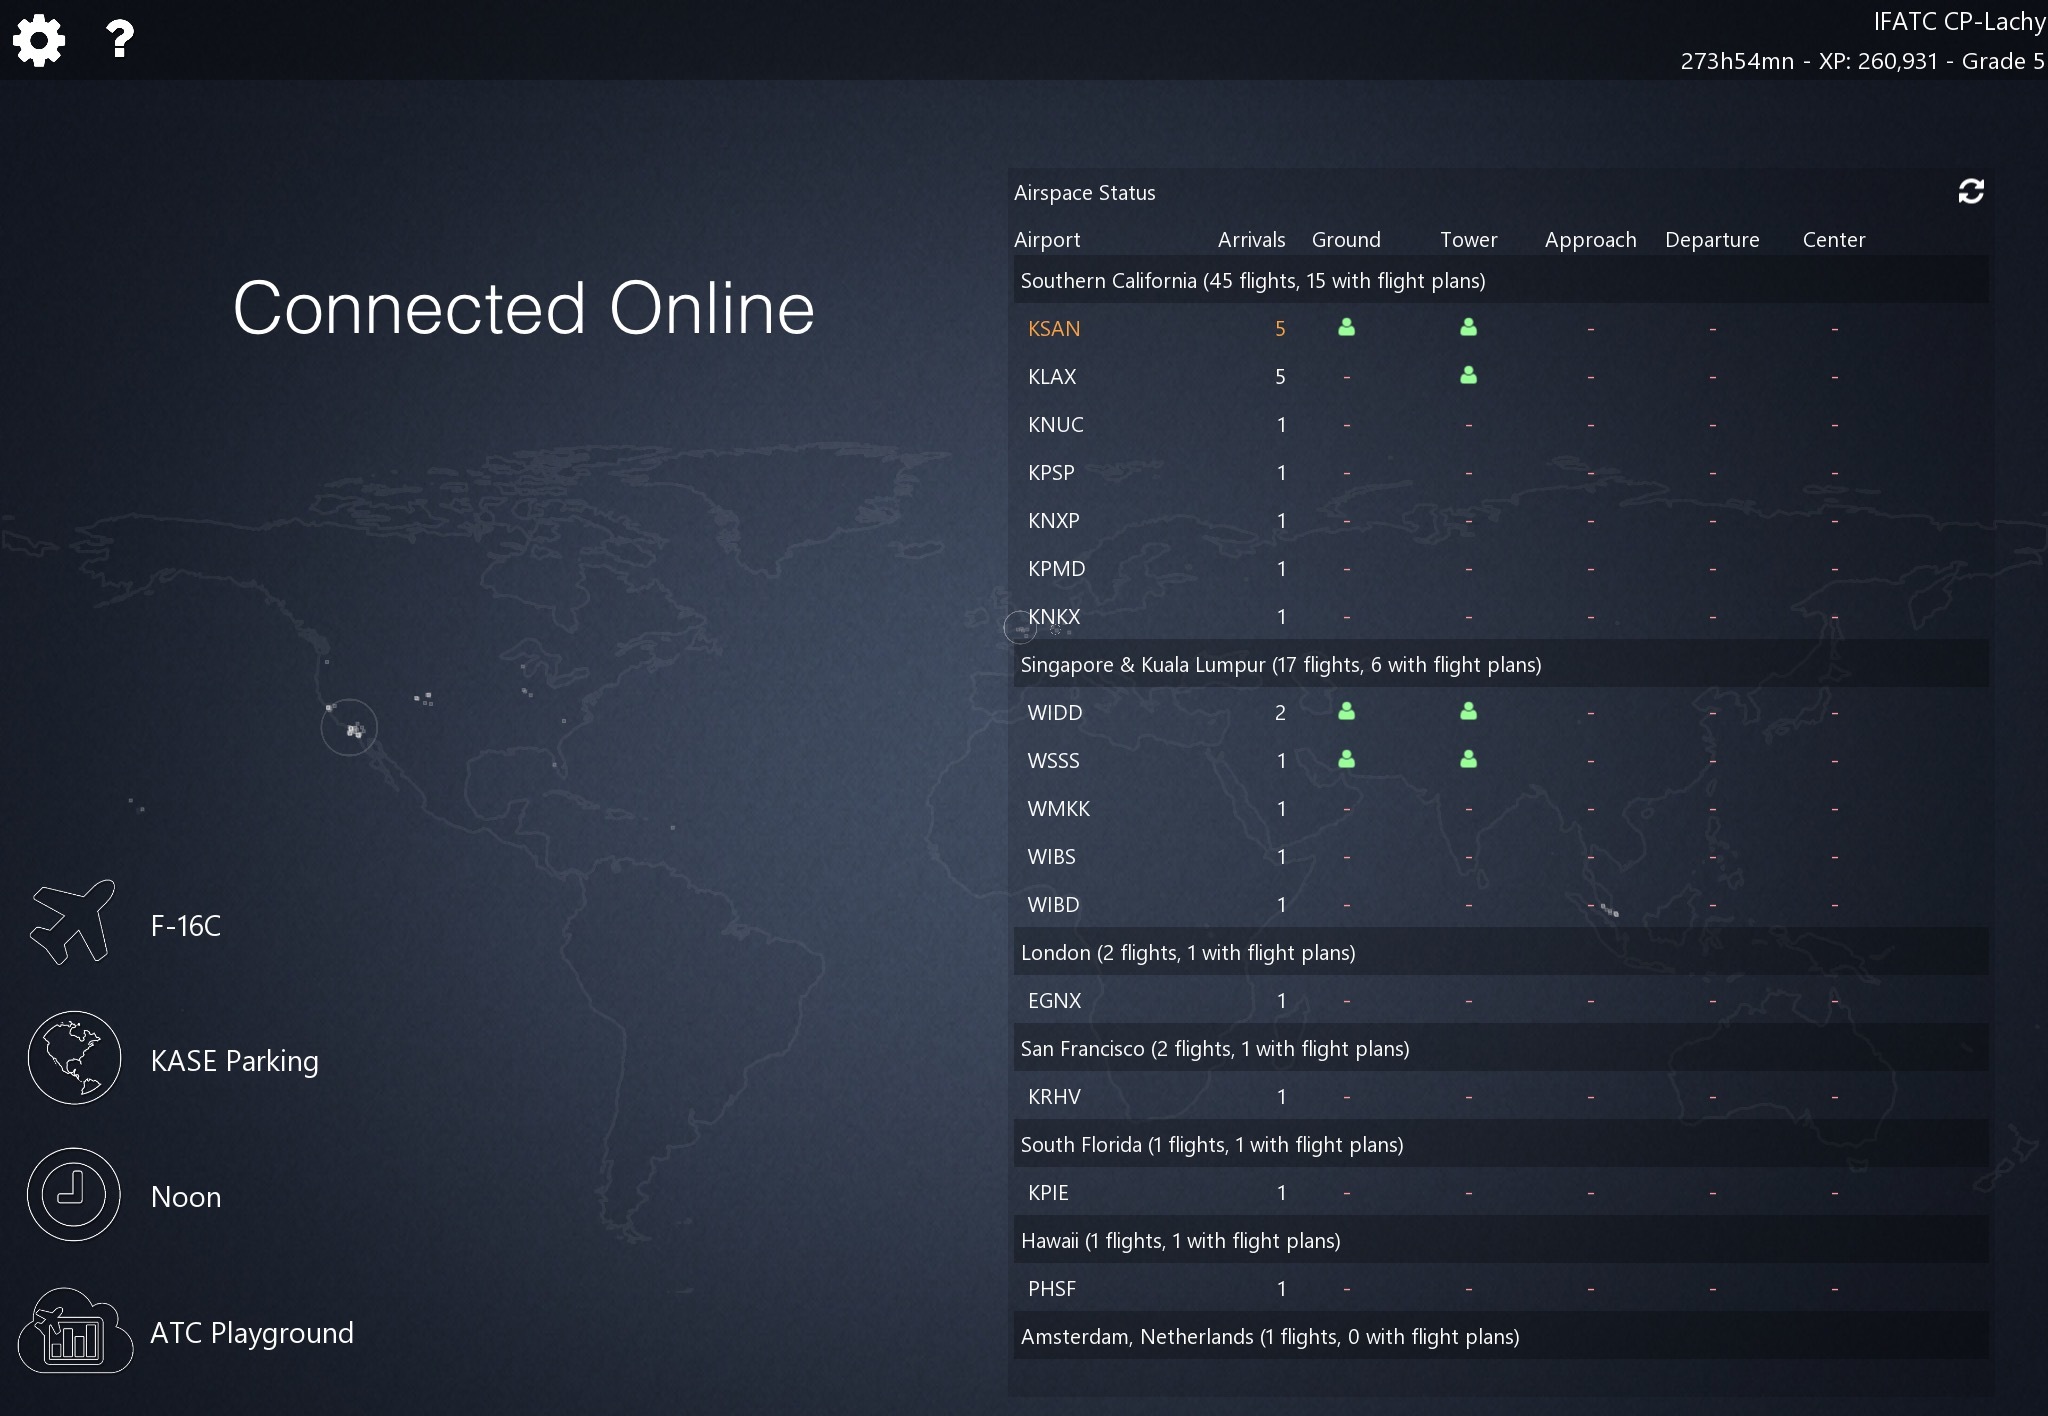Click the ATC Playground server cloud icon
2048x1416 pixels.
pyautogui.click(x=75, y=1331)
